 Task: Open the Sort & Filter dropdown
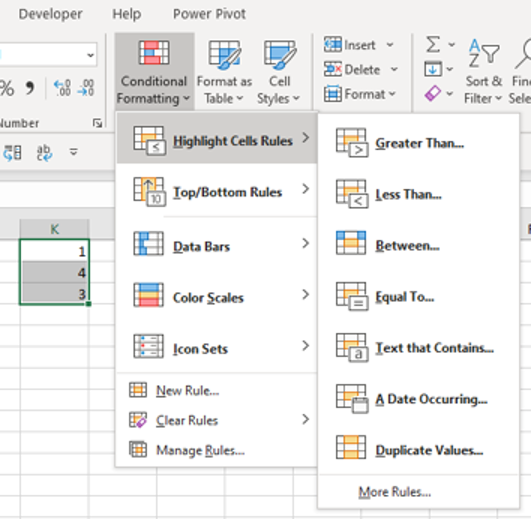tap(483, 72)
